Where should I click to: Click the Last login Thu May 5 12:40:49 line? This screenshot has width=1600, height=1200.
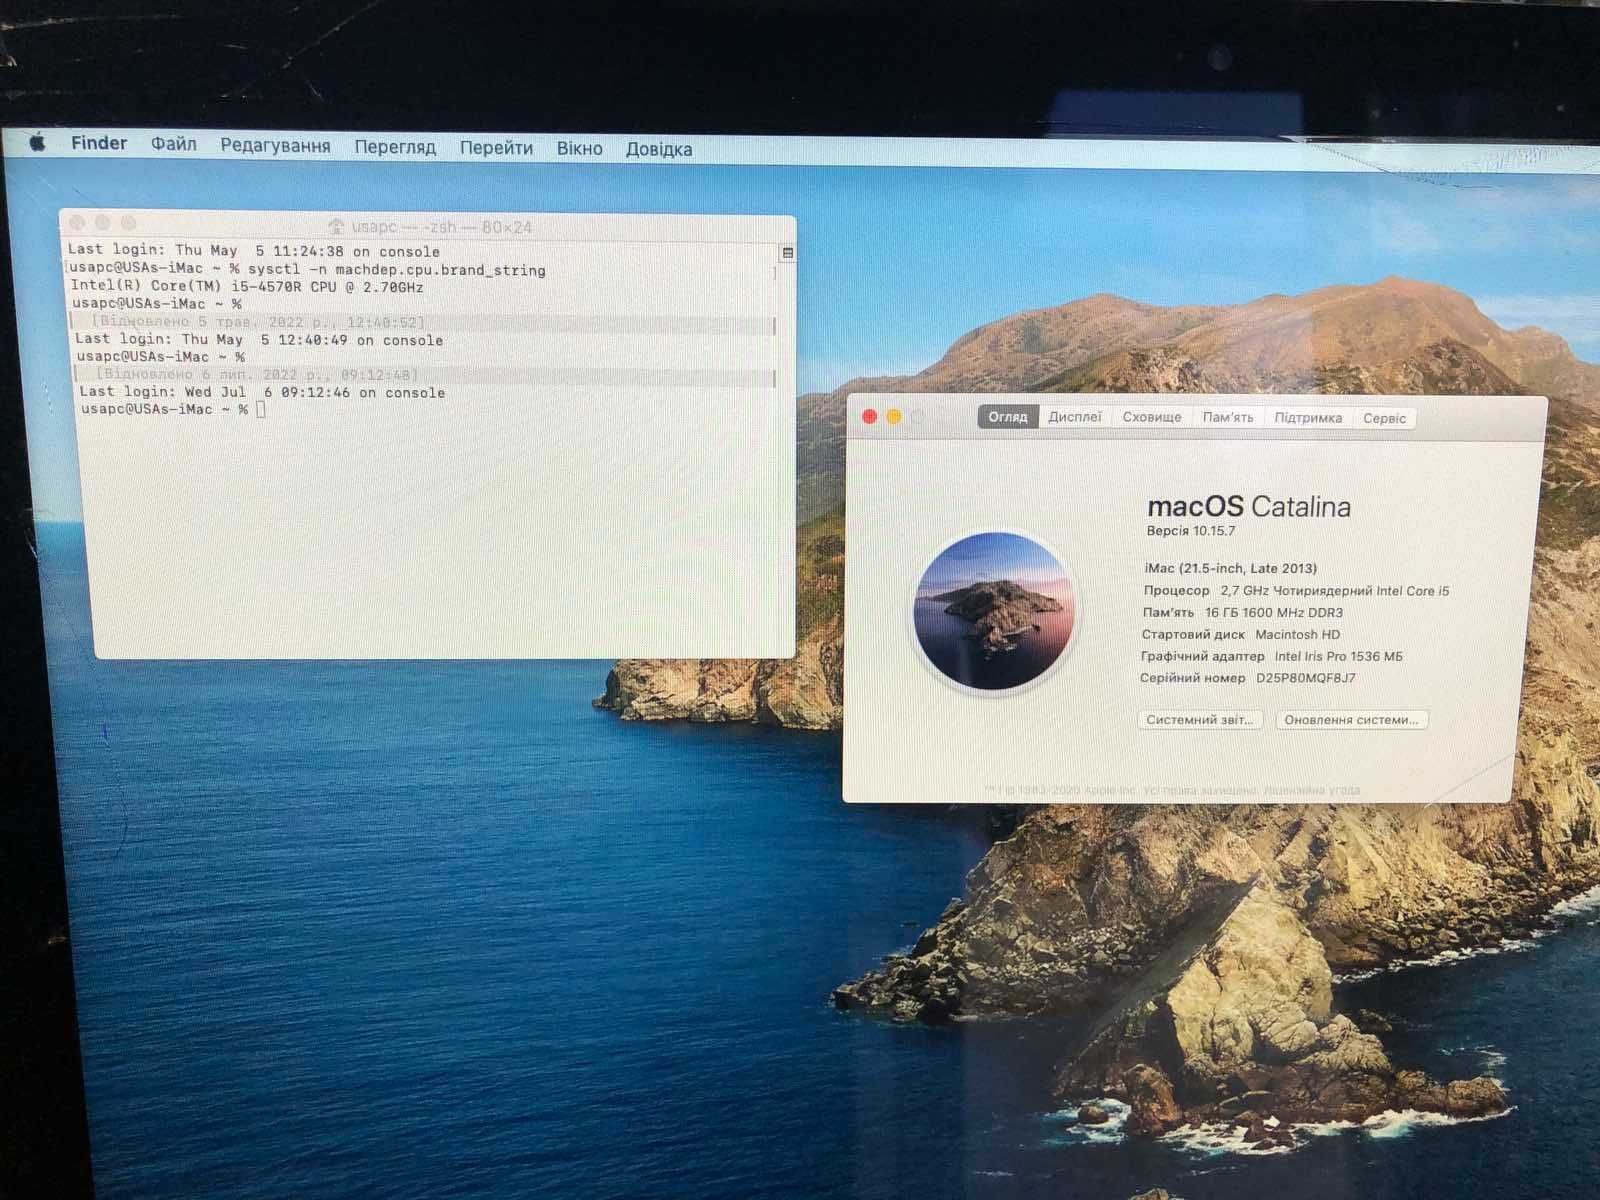259,339
